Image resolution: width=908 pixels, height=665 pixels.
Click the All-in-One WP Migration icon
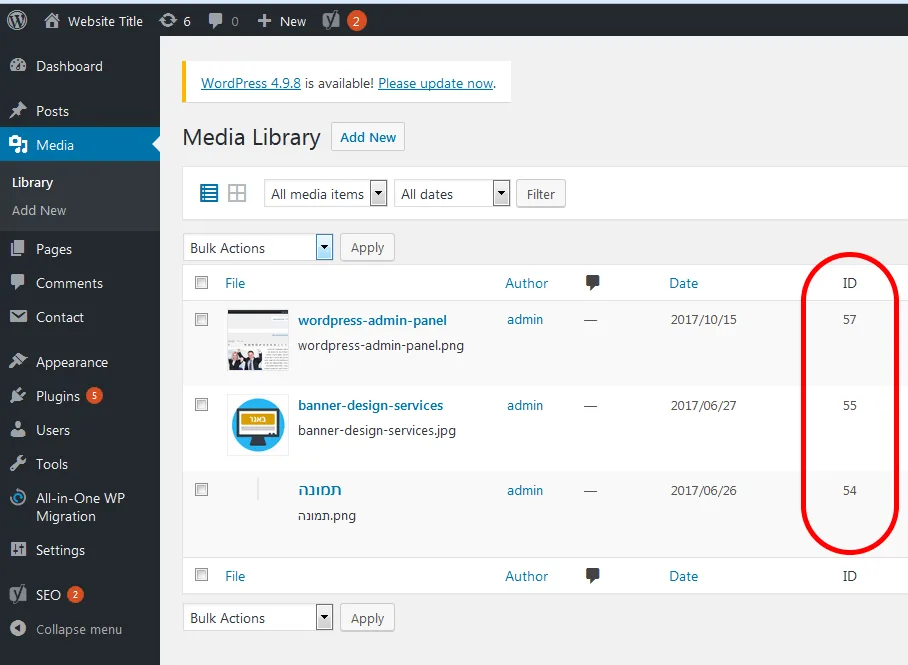18,498
